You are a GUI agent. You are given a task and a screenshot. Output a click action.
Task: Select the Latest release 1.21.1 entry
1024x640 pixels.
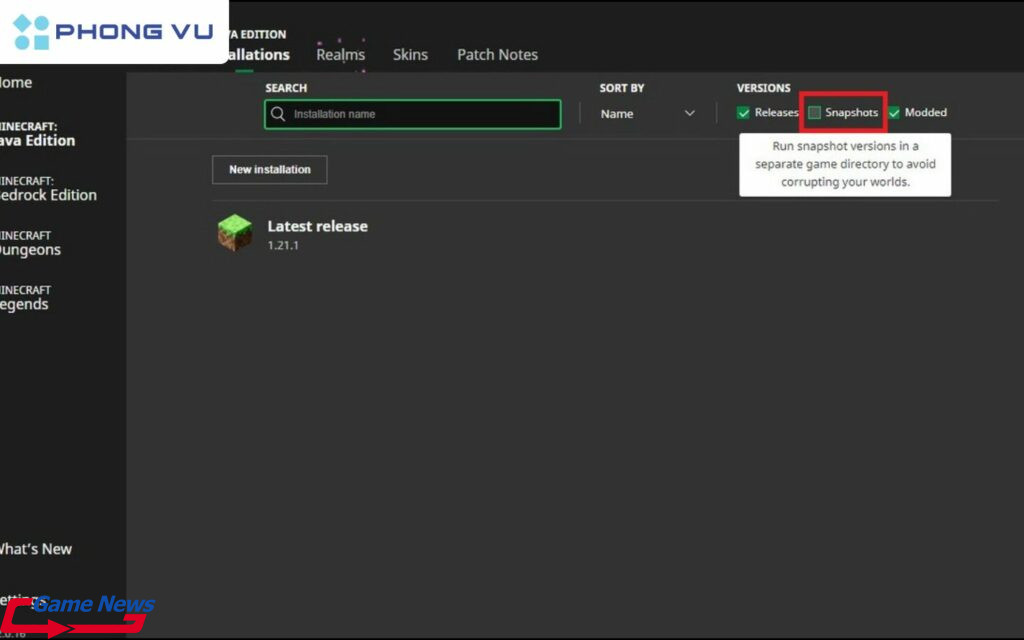tap(317, 232)
